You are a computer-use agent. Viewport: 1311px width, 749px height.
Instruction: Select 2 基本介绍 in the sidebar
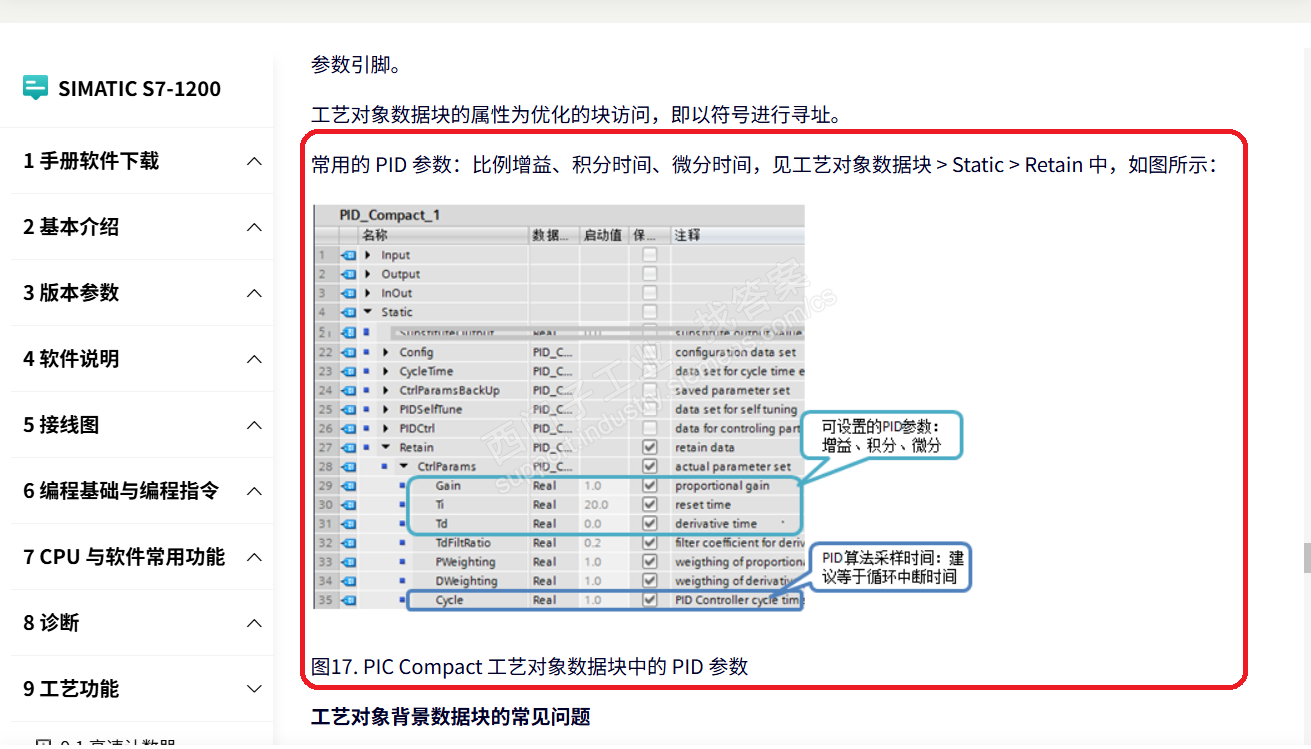tap(71, 227)
